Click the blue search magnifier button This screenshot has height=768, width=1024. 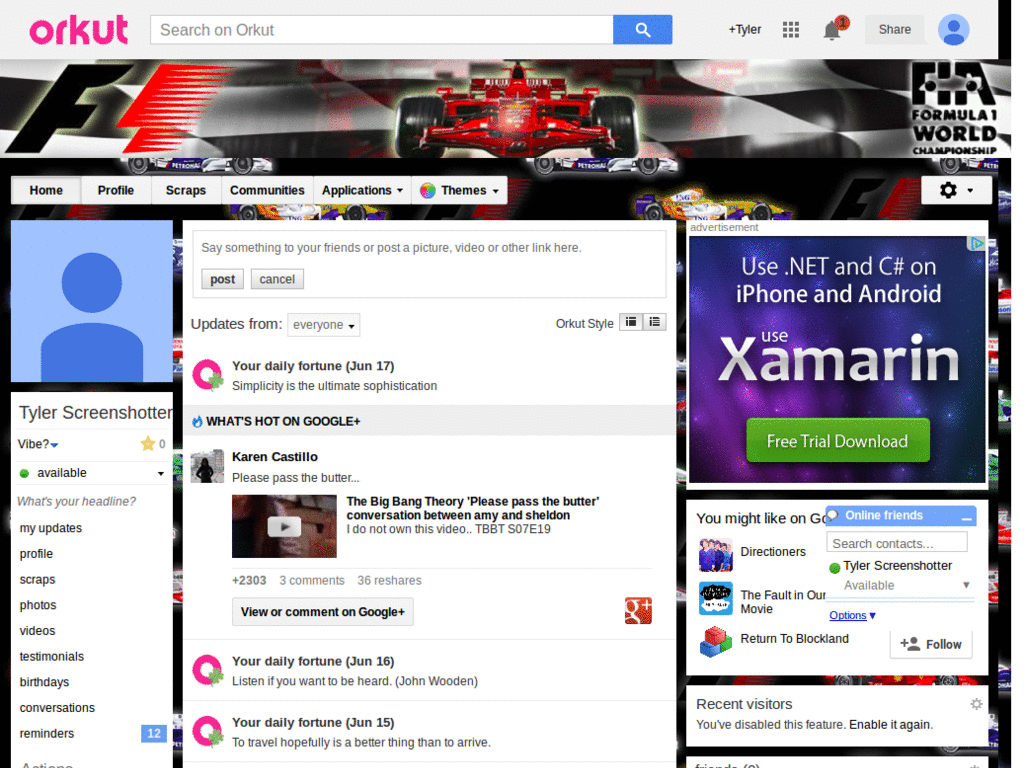643,30
